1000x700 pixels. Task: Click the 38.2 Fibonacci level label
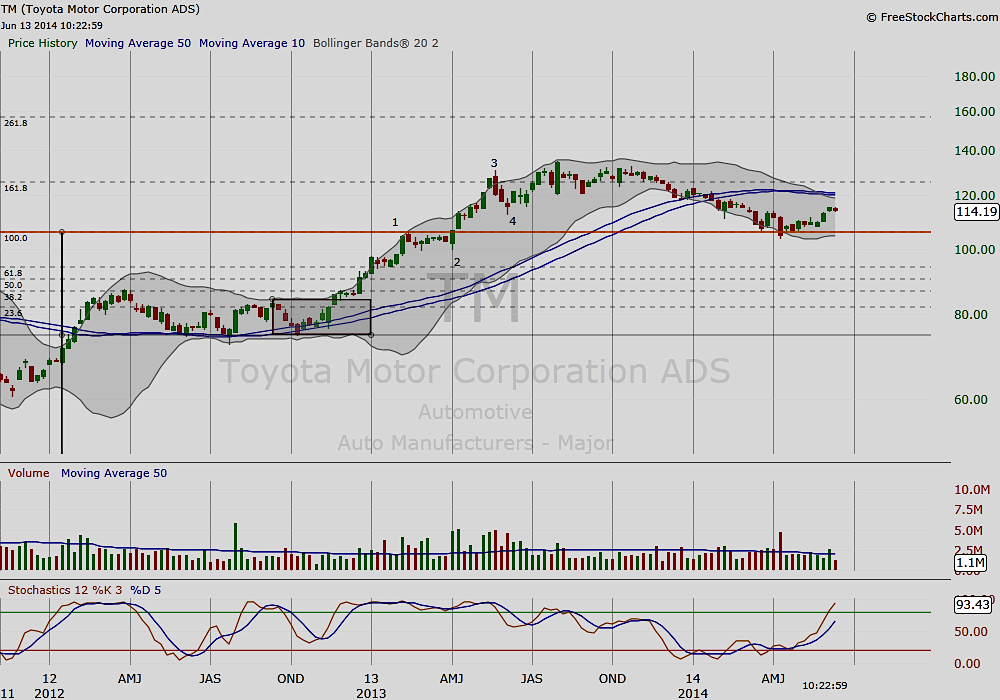pos(13,297)
